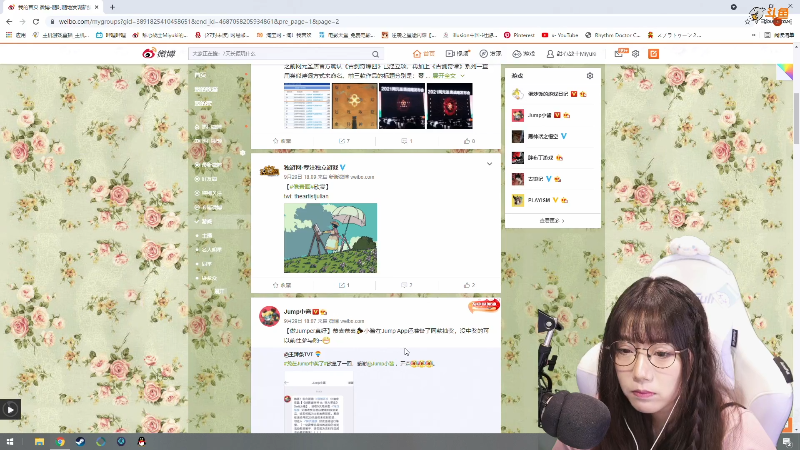Open the notification center icon in taskbar
This screenshot has height=450, width=800.
pos(787,441)
